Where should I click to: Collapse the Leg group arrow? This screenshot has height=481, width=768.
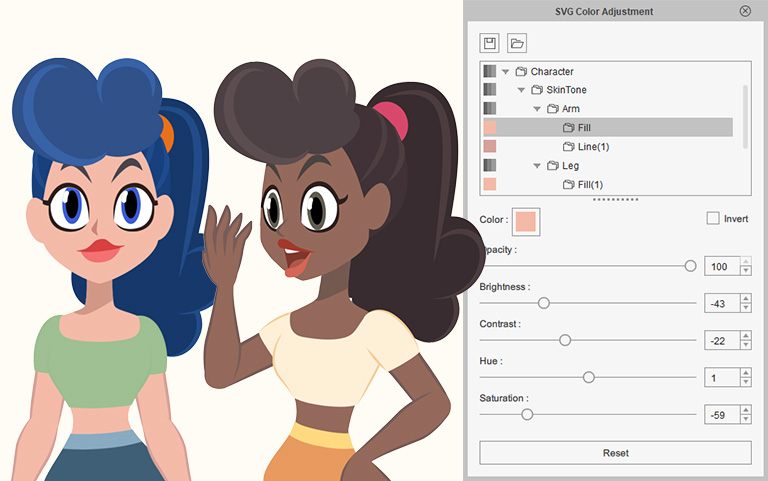click(537, 166)
